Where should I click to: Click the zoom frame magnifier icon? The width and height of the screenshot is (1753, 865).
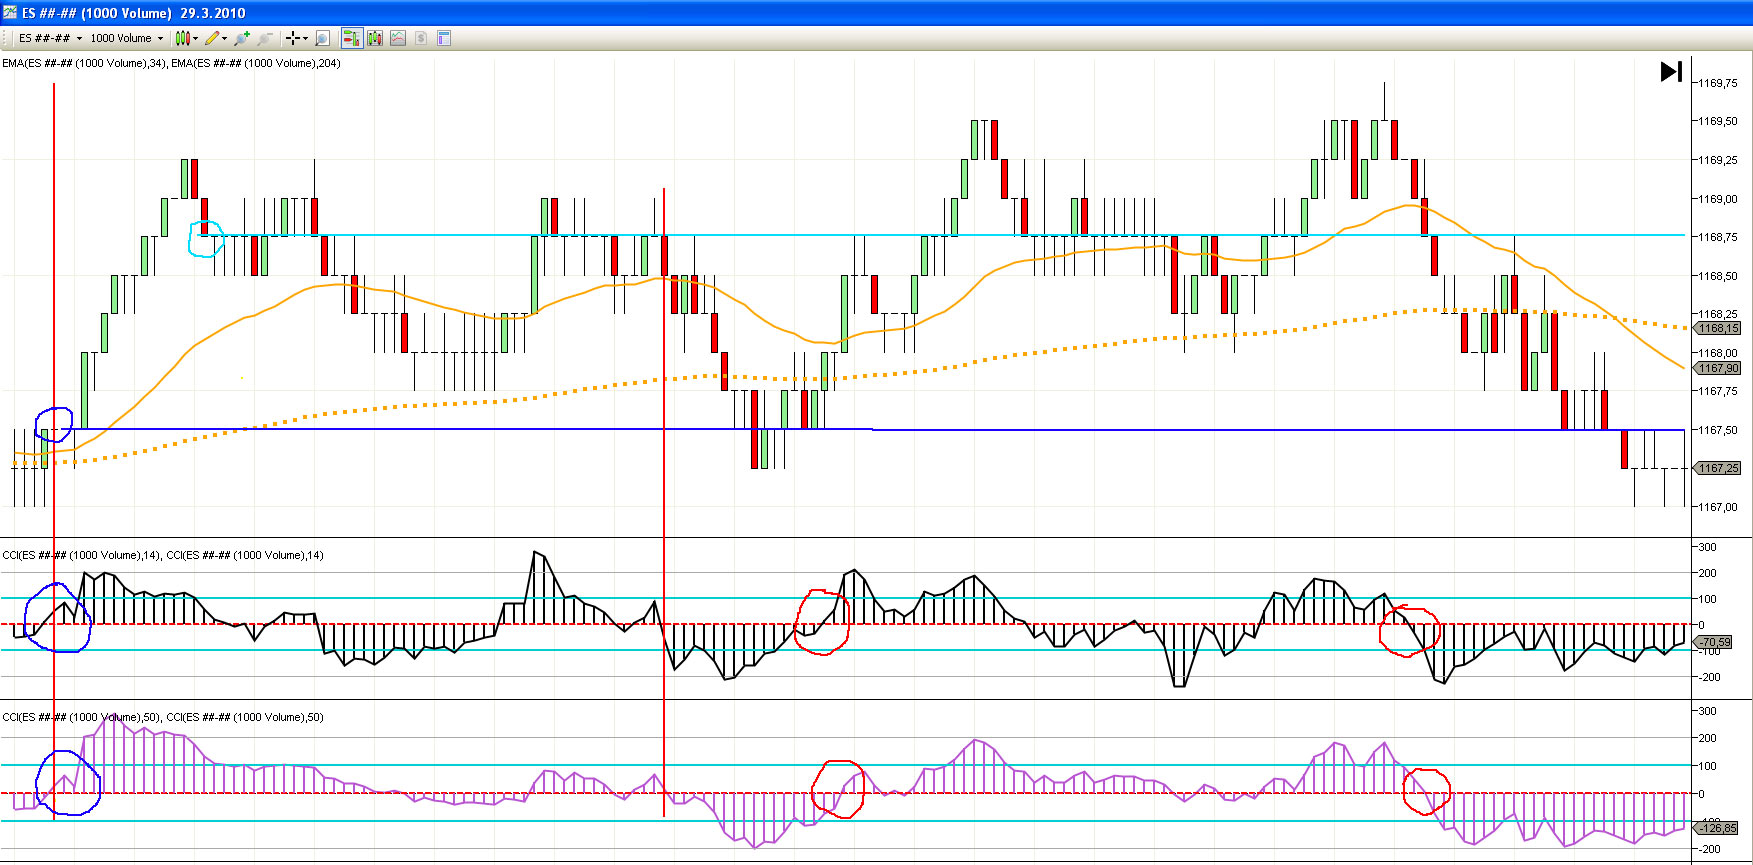[322, 38]
